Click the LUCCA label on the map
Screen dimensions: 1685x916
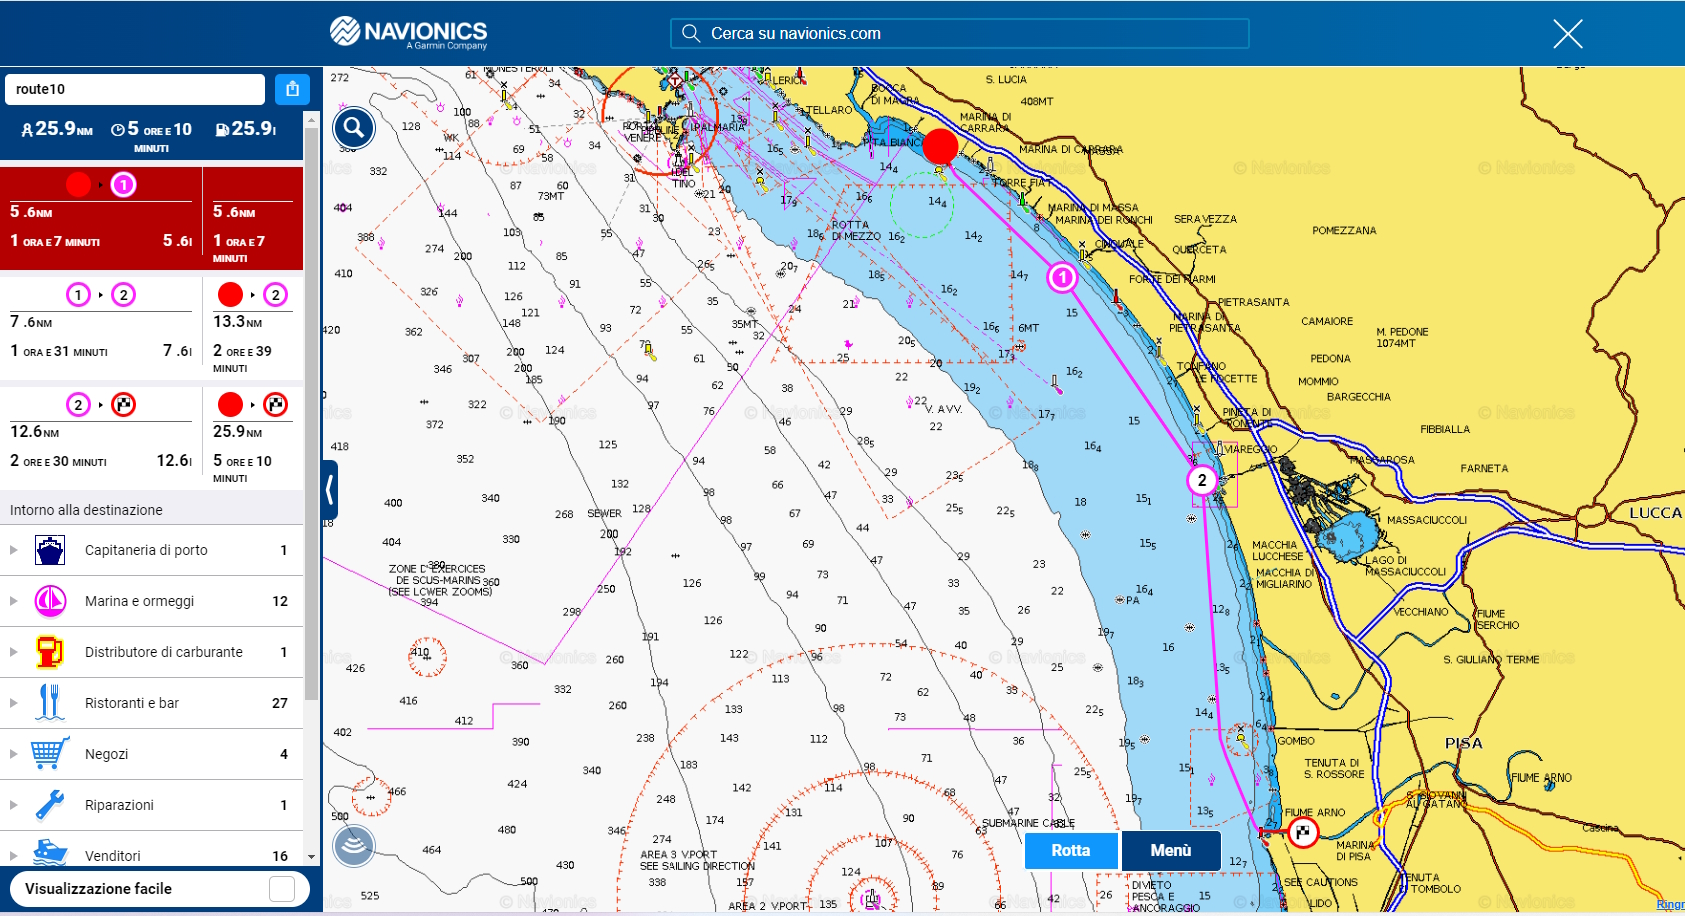coord(1656,512)
